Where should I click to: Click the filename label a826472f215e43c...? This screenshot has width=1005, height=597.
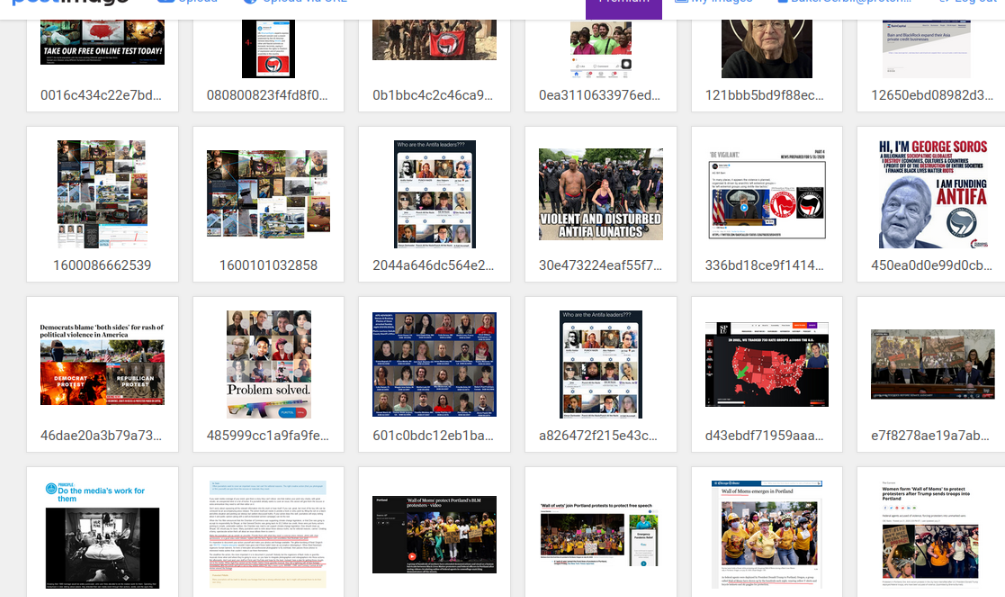pyautogui.click(x=600, y=435)
